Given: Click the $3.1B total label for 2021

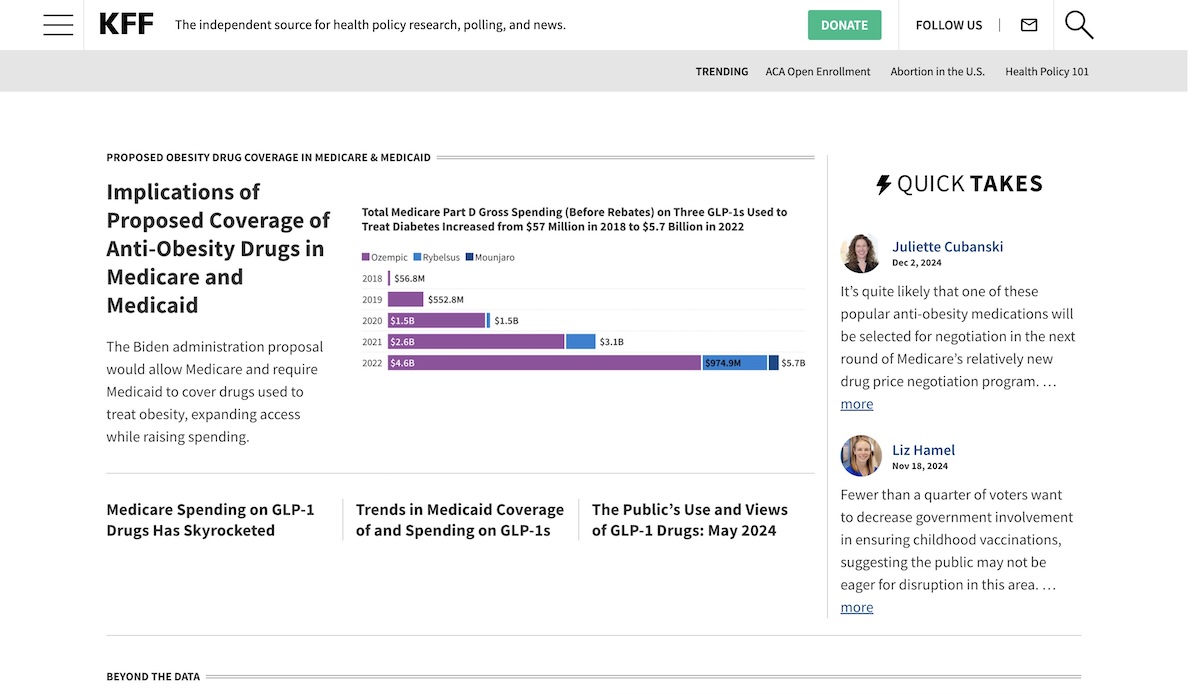Looking at the screenshot, I should (x=612, y=342).
